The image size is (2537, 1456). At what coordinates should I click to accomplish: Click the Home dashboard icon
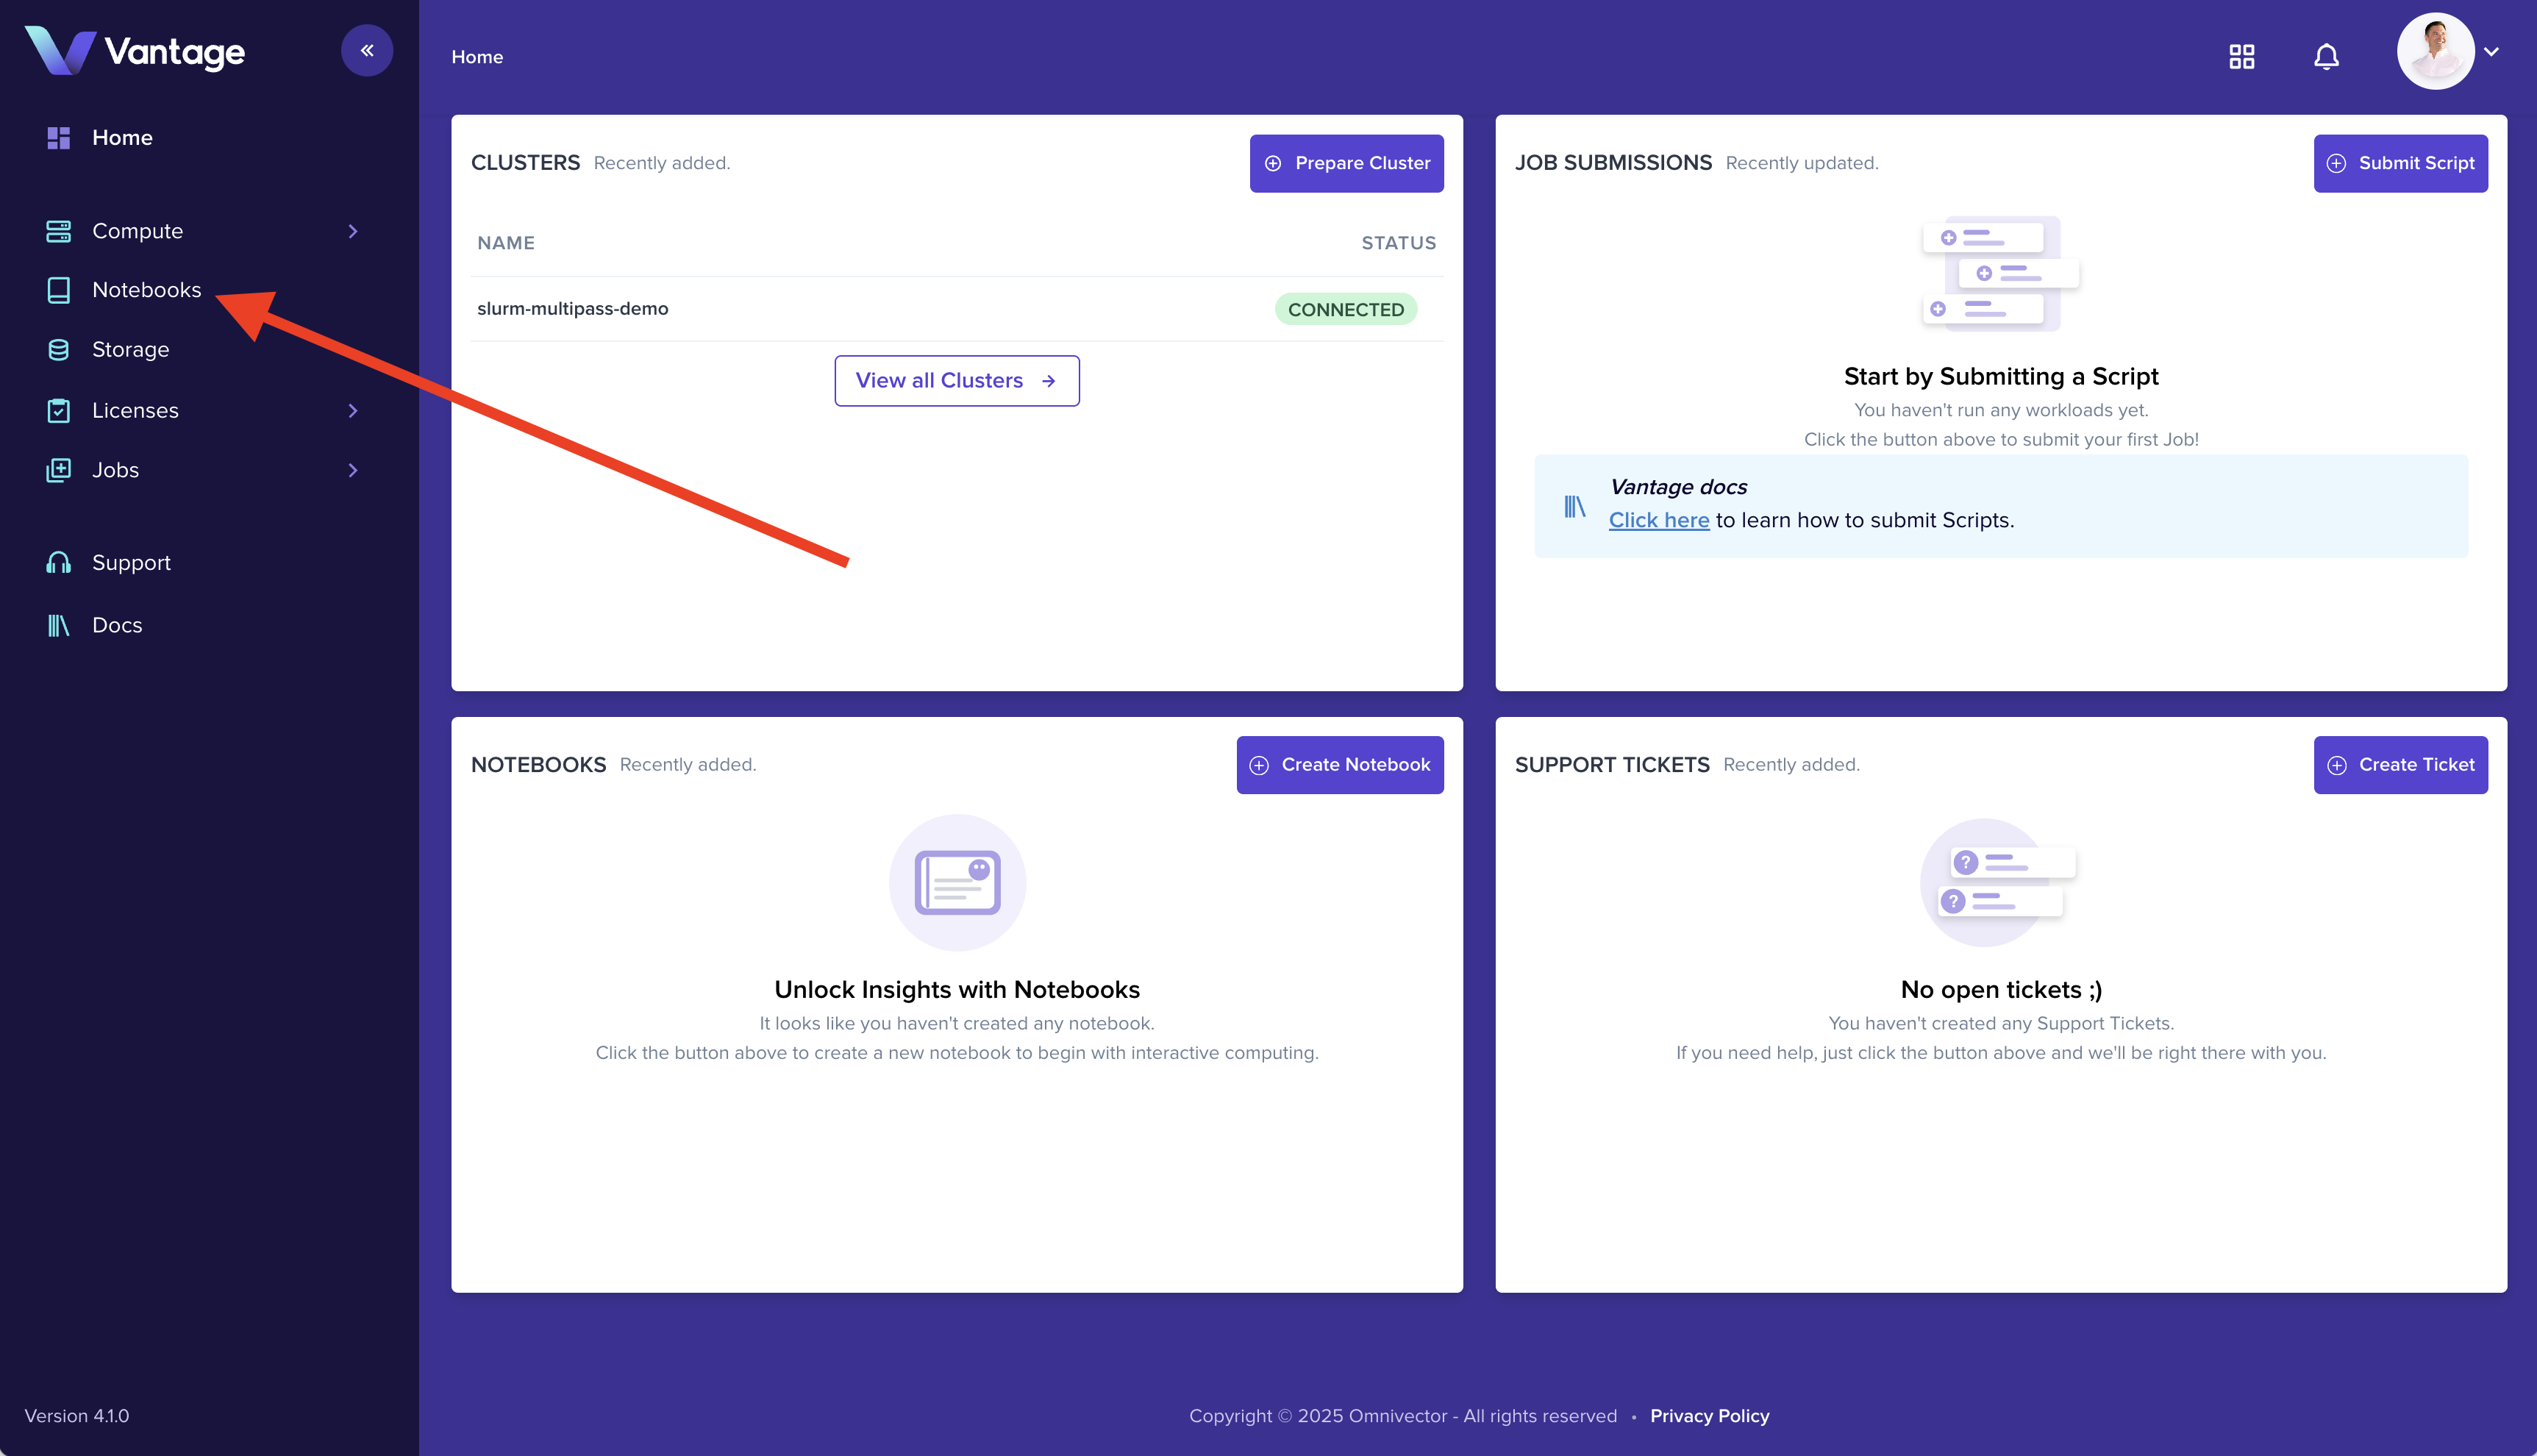[x=59, y=138]
